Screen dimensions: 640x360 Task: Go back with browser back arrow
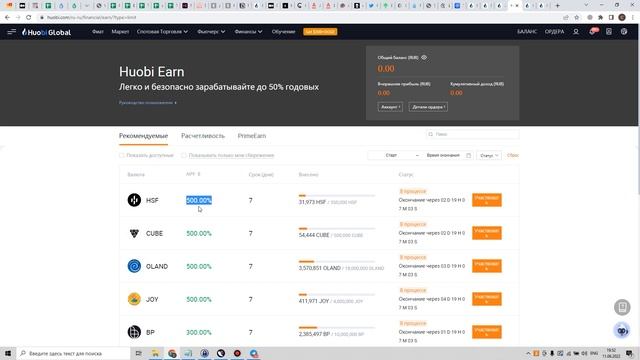(7, 18)
